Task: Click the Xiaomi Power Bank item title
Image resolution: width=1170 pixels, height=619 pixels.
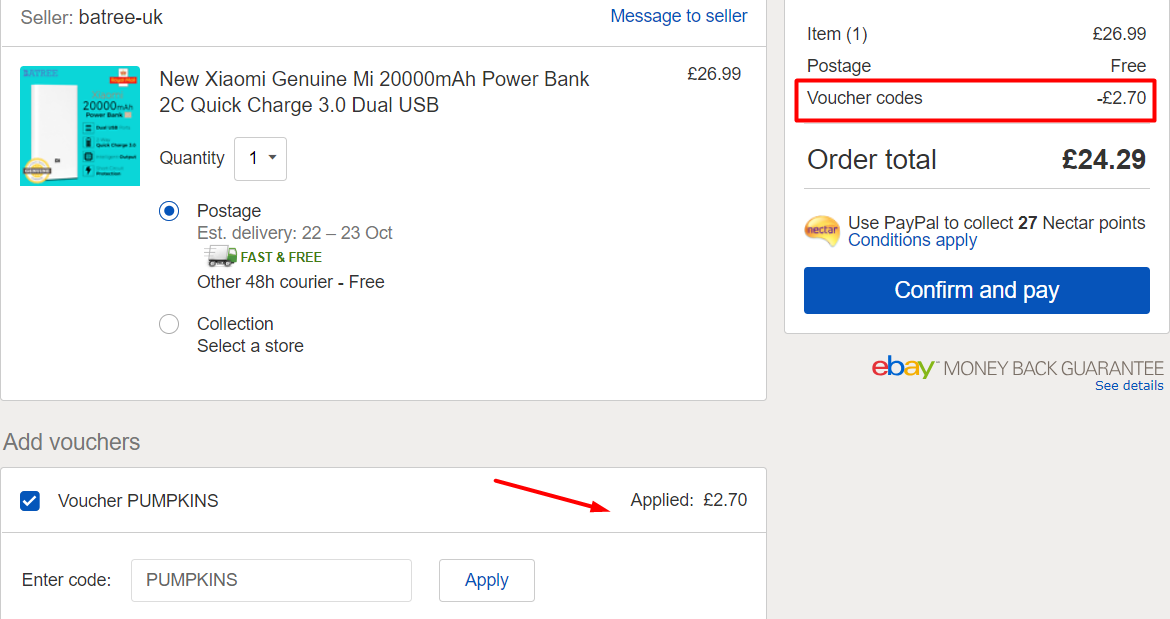Action: [375, 92]
